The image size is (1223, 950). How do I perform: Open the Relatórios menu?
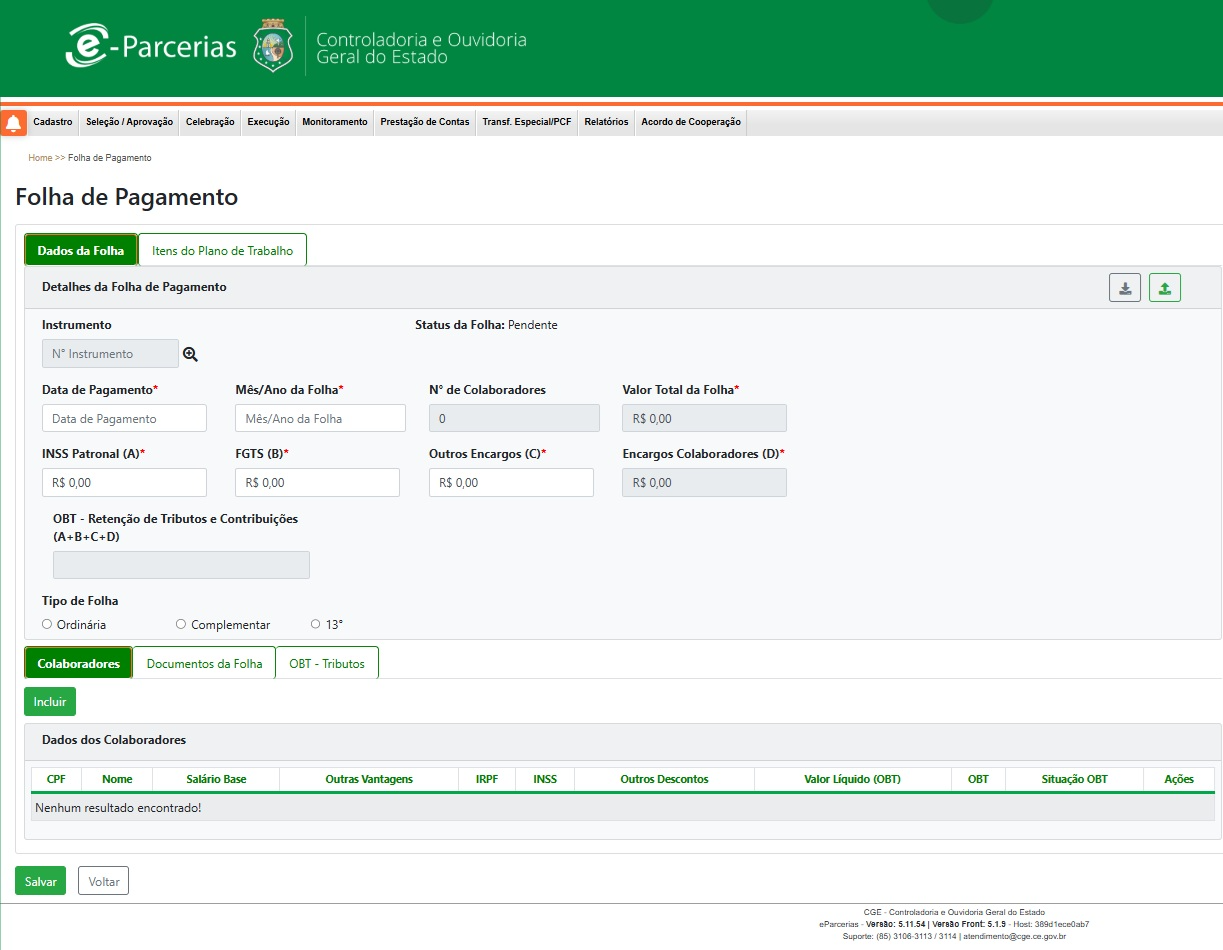pyautogui.click(x=606, y=121)
